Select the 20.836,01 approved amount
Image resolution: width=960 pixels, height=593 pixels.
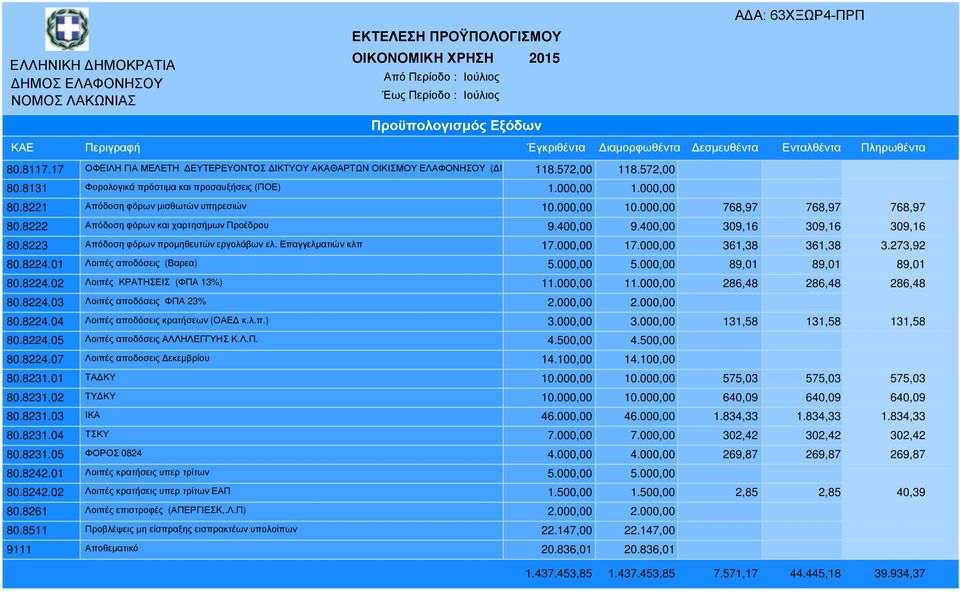[566, 550]
